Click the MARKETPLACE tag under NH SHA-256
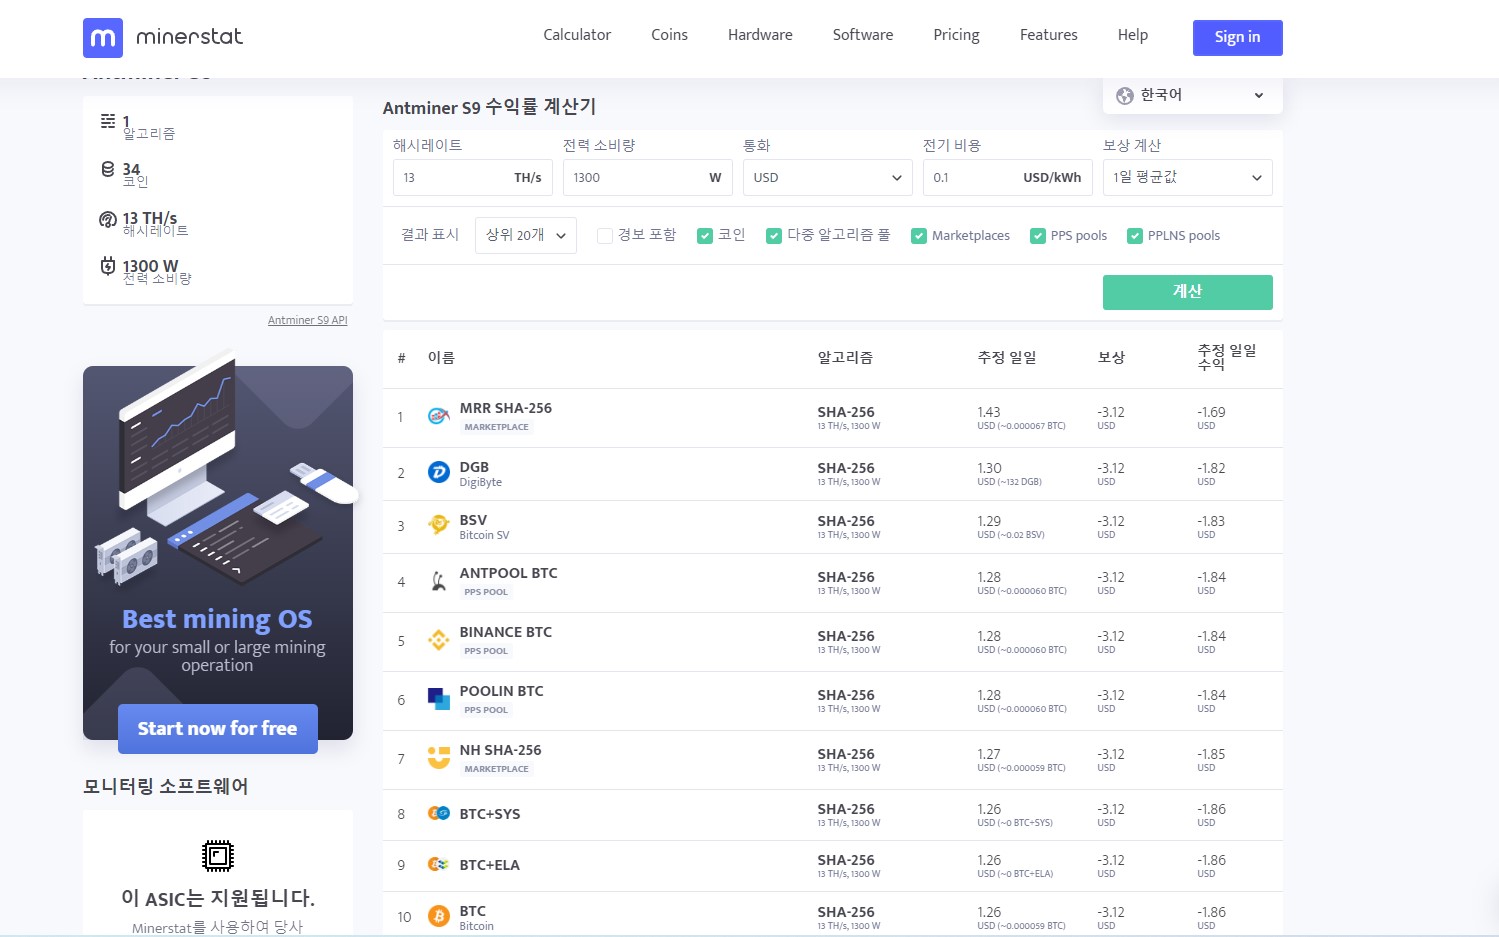Screen dimensions: 1499x937 pos(496,769)
